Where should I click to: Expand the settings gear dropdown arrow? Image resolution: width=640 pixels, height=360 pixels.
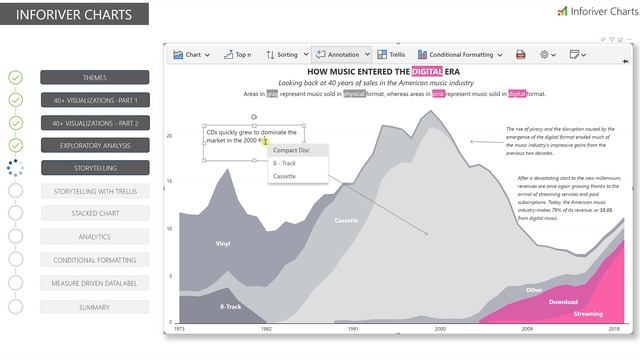[x=553, y=55]
